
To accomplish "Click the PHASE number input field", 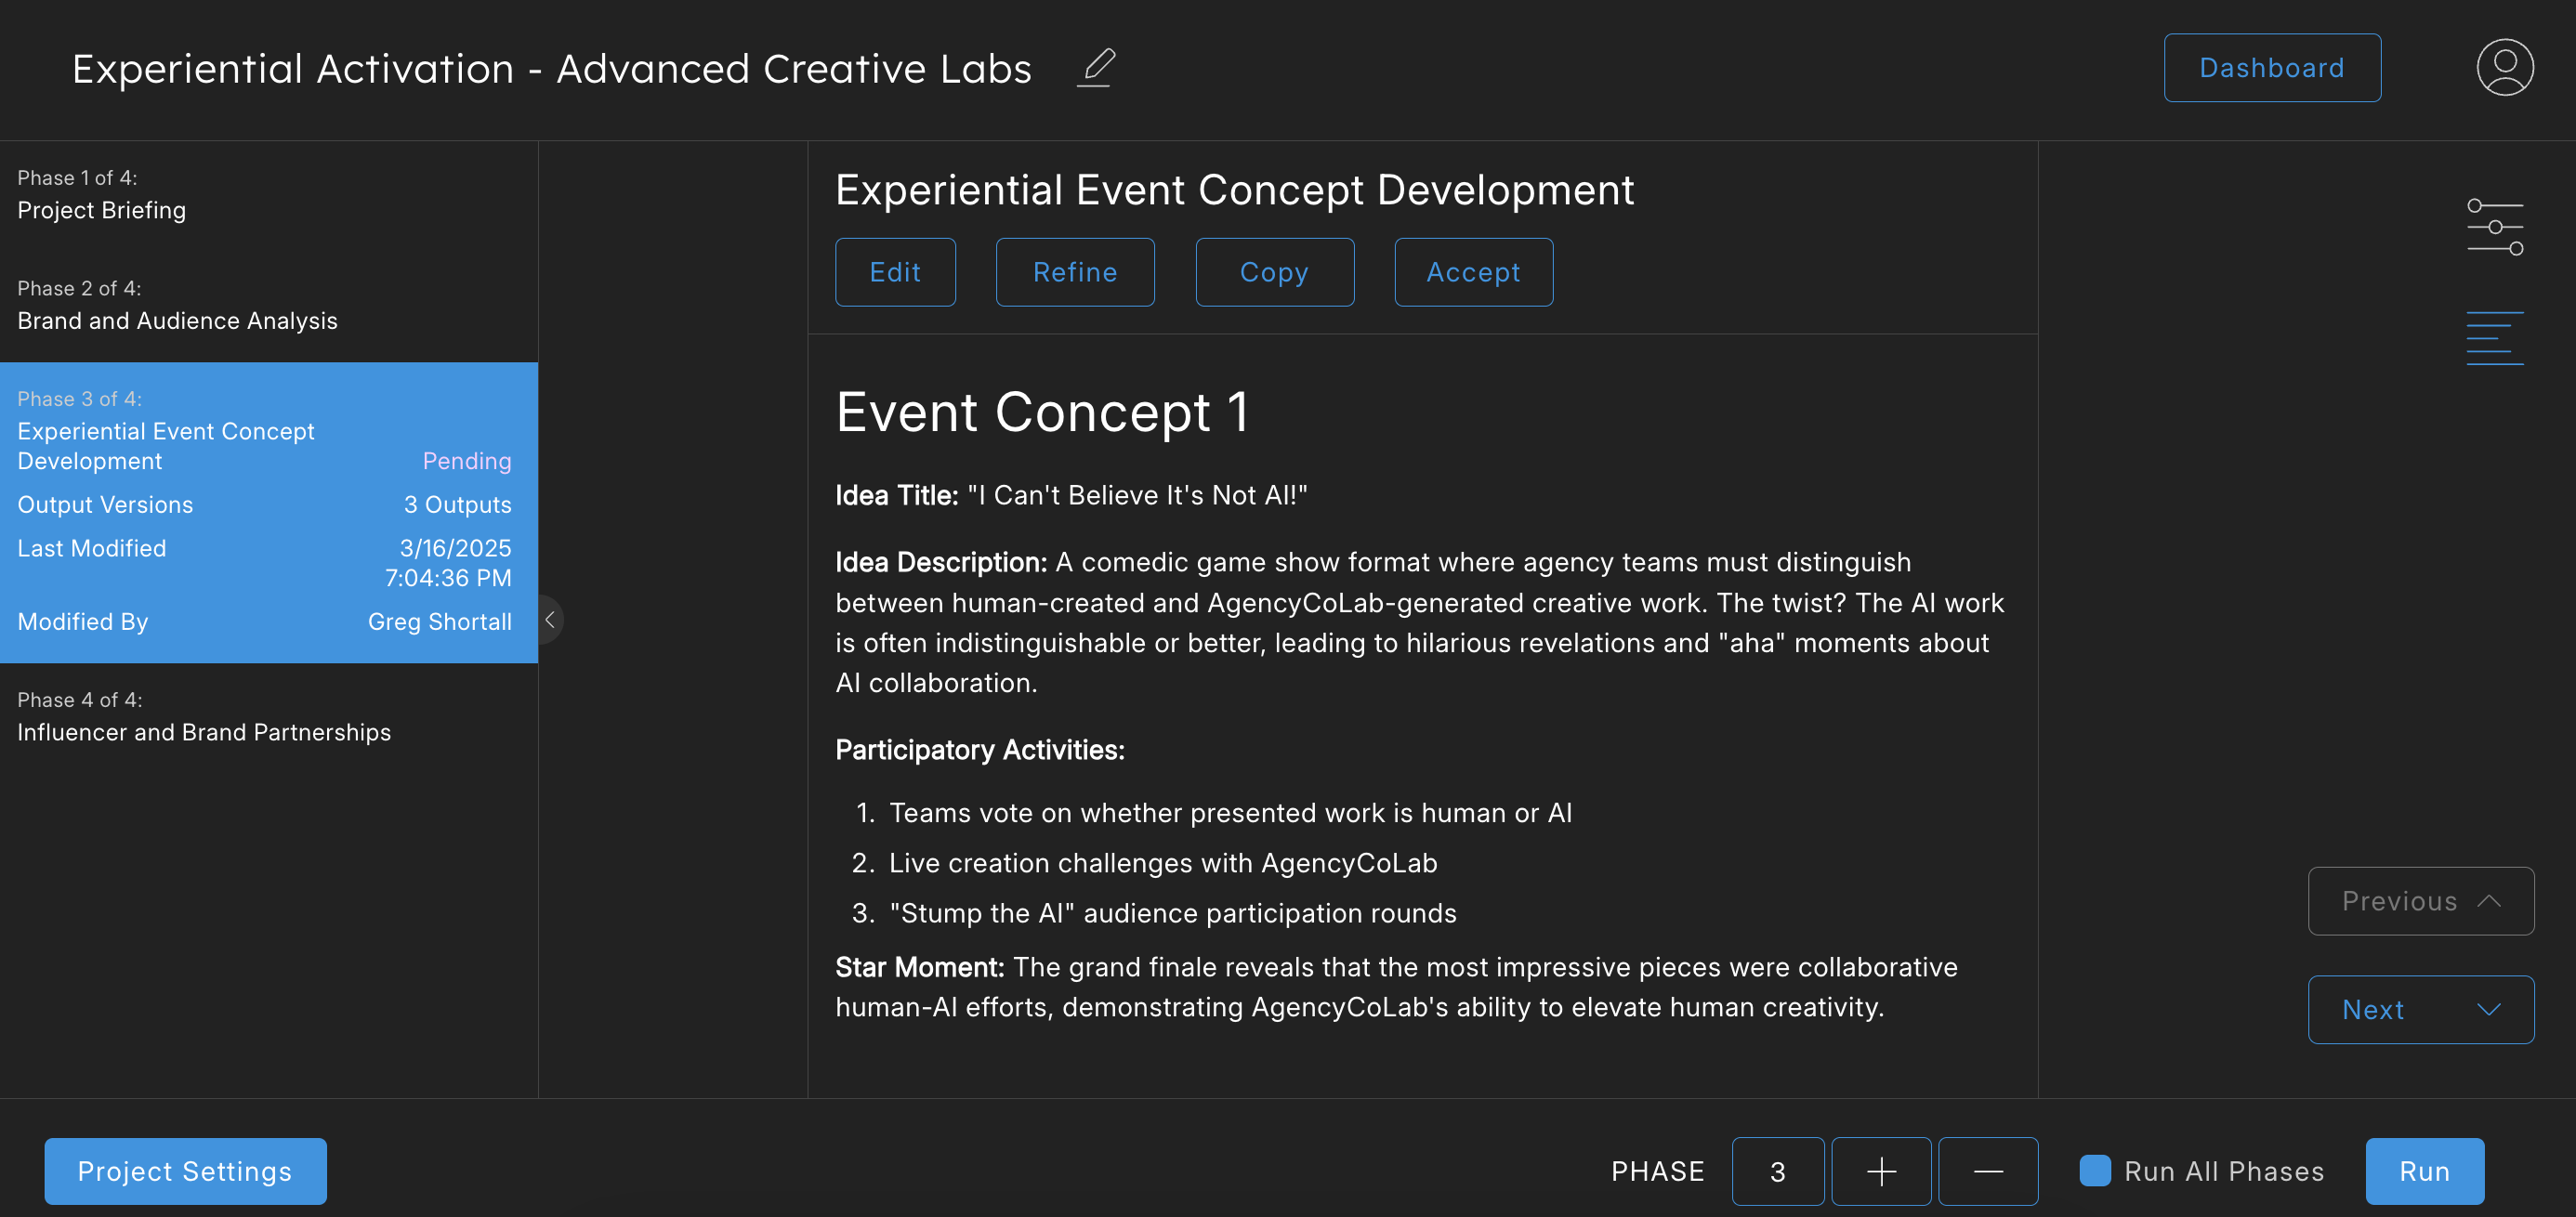I will [x=1777, y=1171].
